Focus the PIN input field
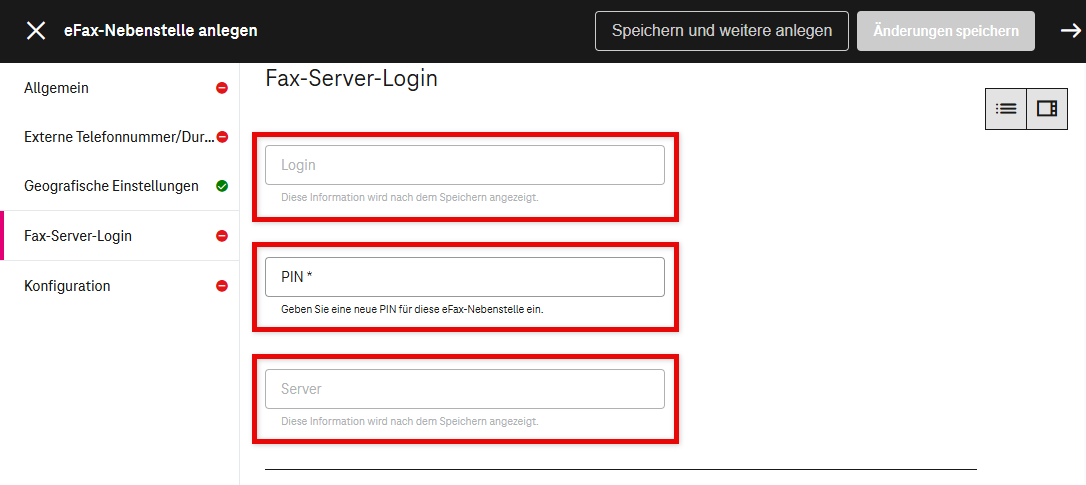The image size is (1086, 485). coord(464,277)
